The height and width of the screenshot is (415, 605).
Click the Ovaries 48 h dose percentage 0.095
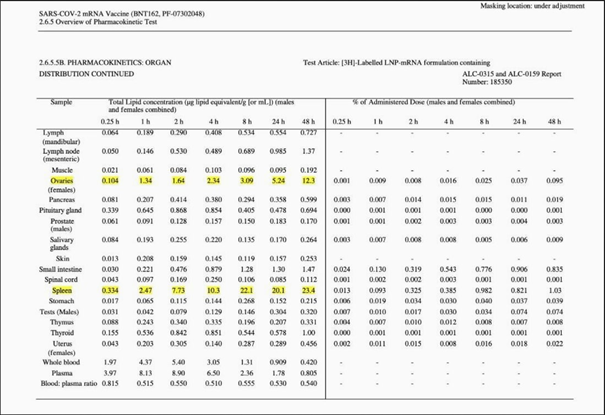pyautogui.click(x=554, y=181)
